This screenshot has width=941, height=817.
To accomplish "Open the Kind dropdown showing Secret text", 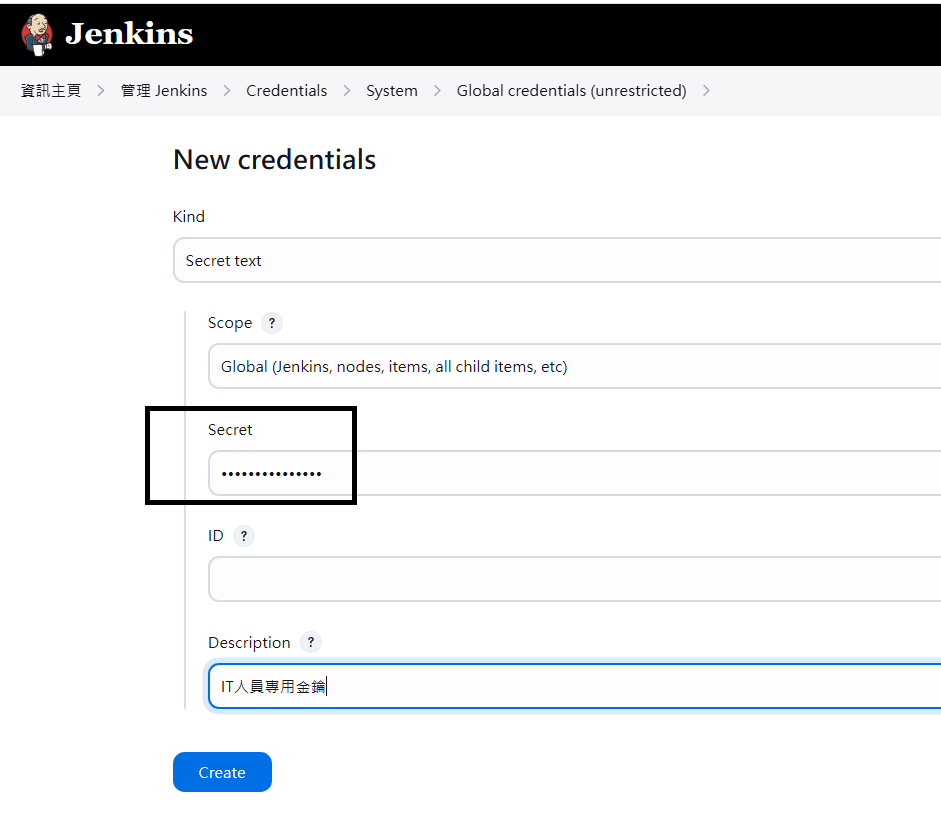I will tap(557, 260).
